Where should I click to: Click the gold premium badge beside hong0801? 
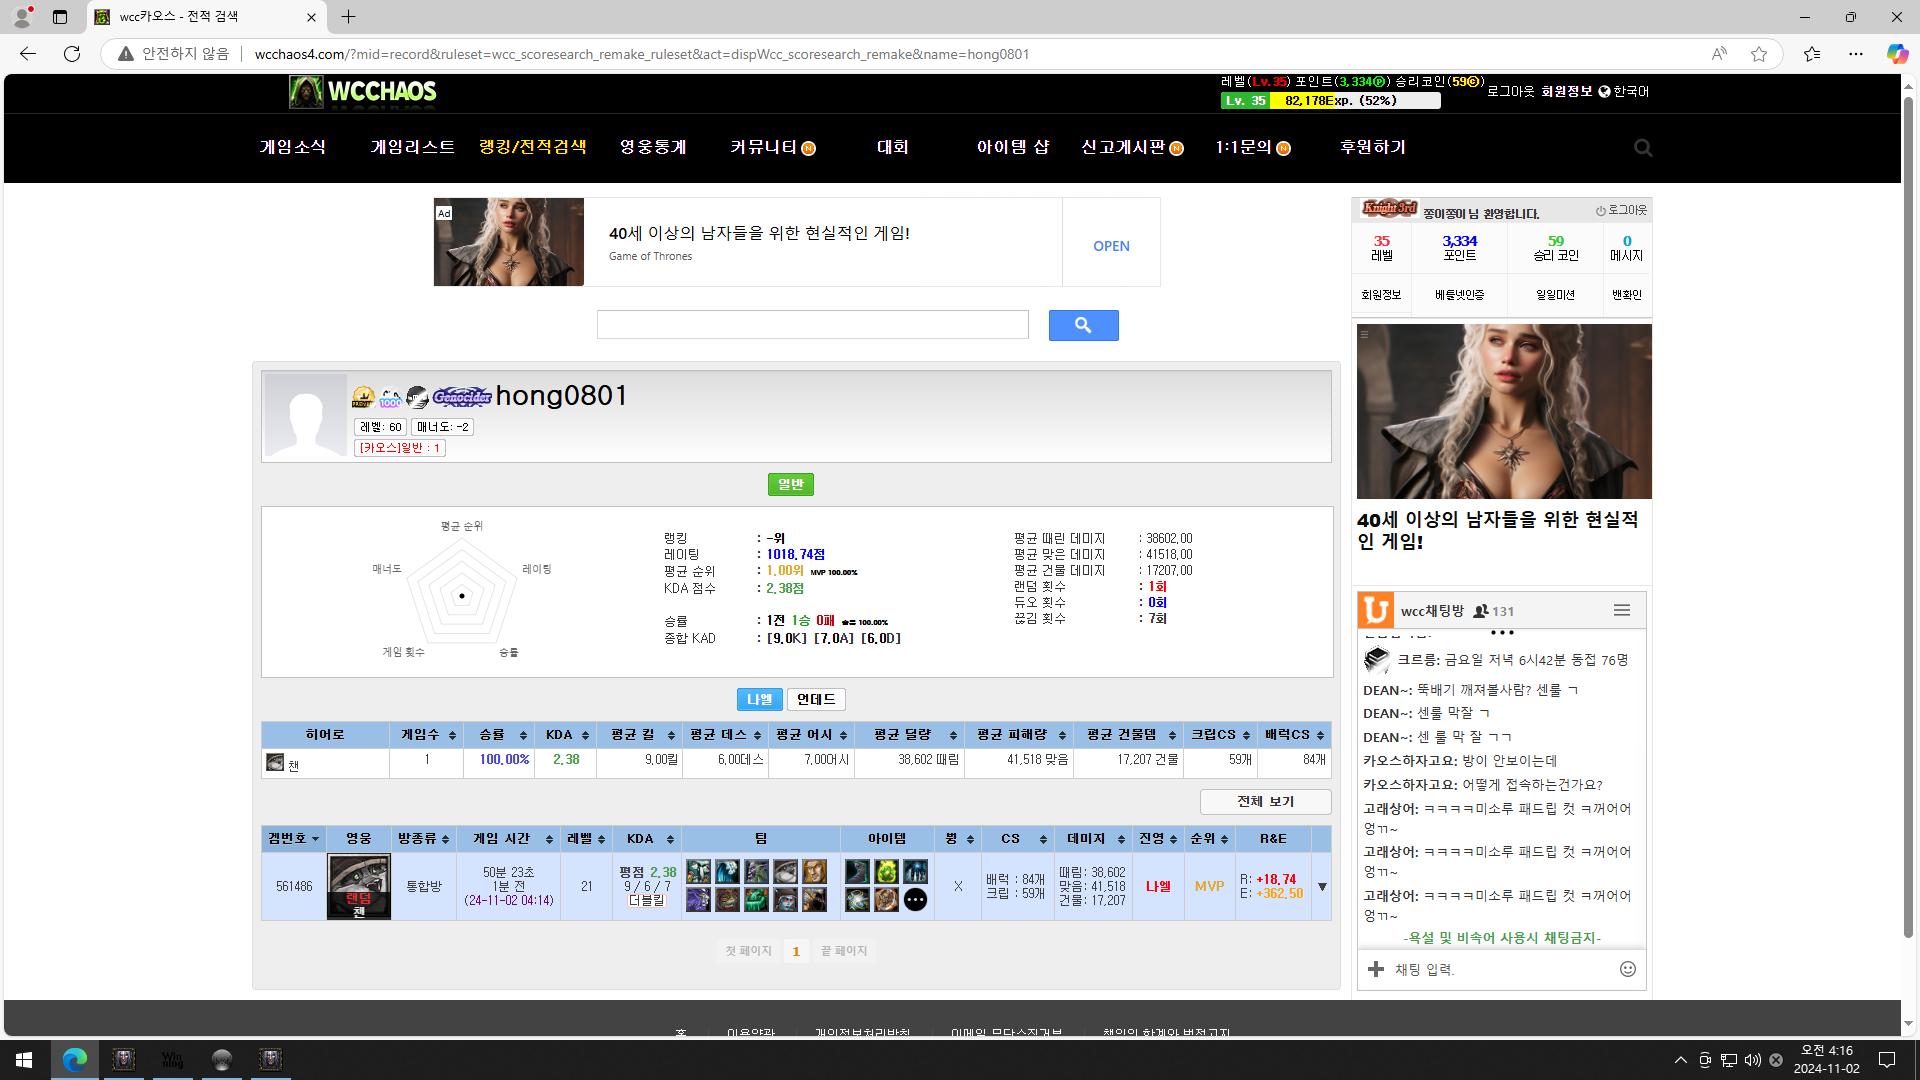[x=363, y=398]
